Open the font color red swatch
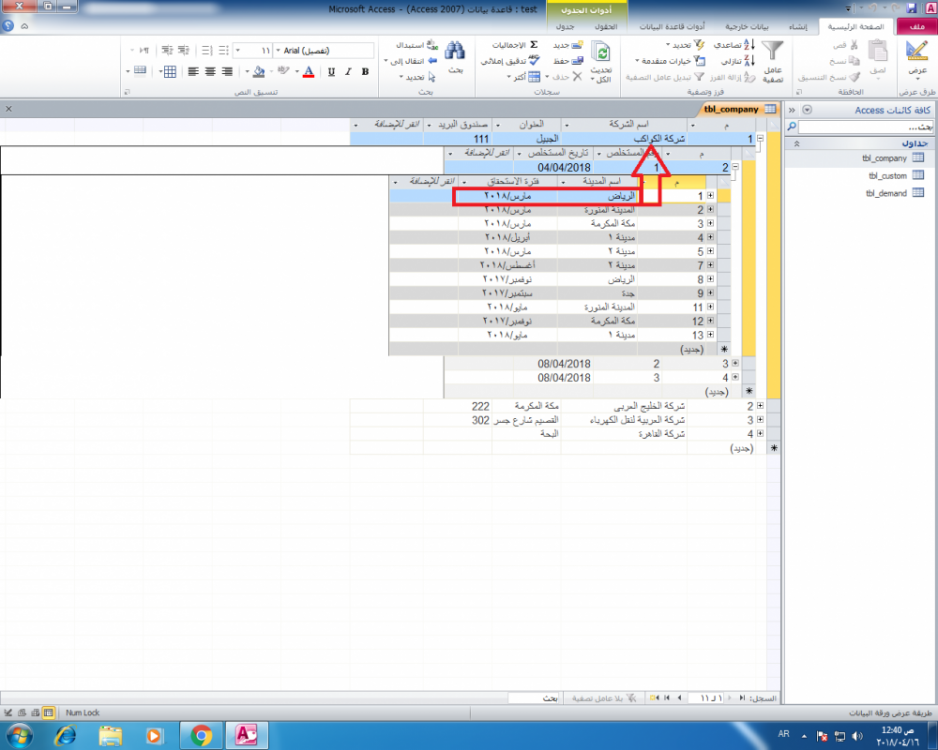Screen dimensions: 938x750 tap(307, 72)
